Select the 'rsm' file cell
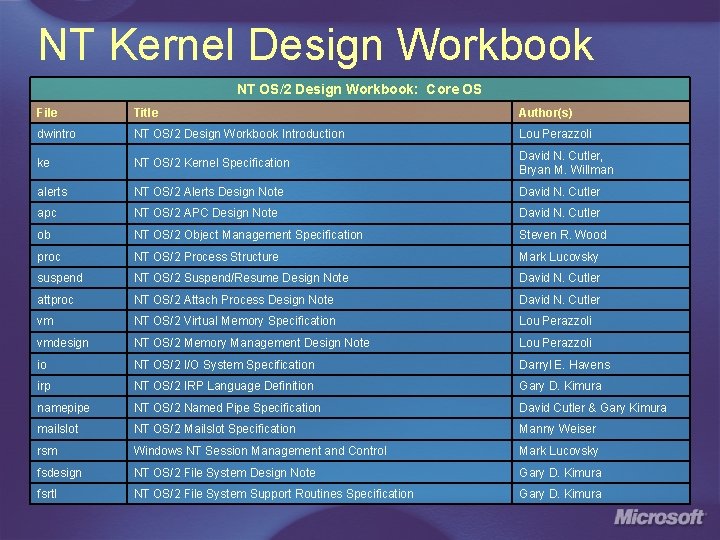This screenshot has height=540, width=720. click(79, 450)
